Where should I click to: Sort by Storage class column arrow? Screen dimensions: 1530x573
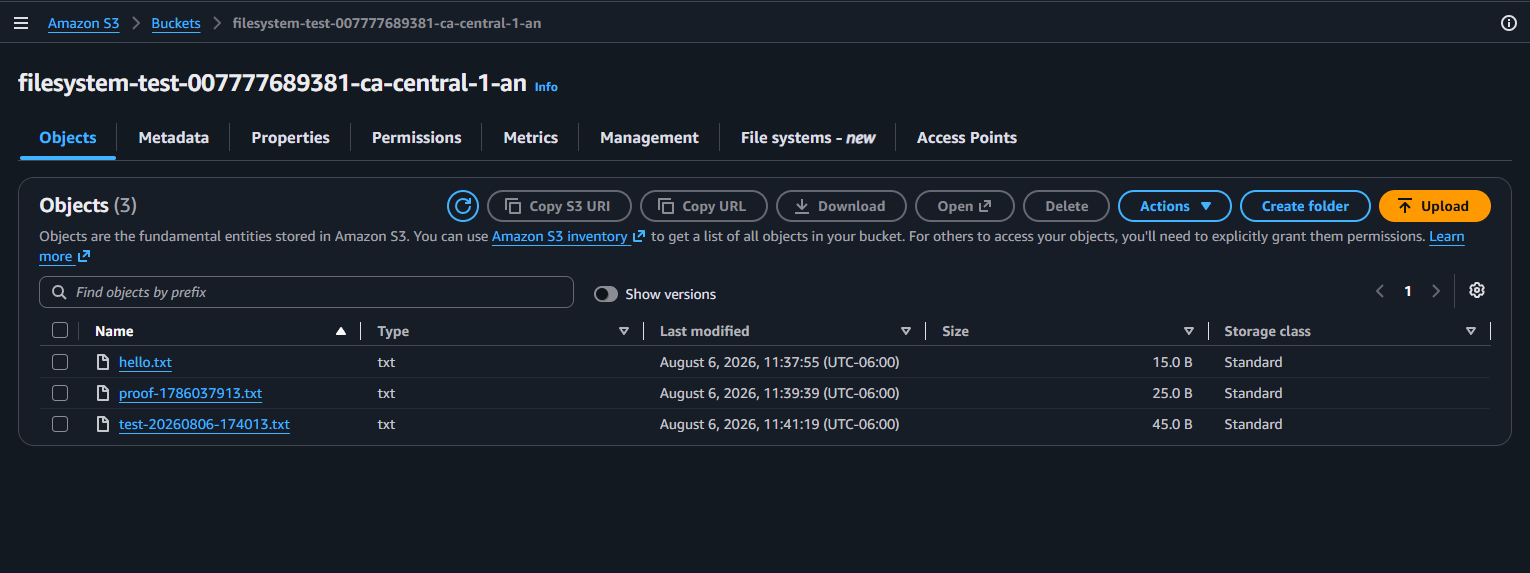click(x=1471, y=331)
